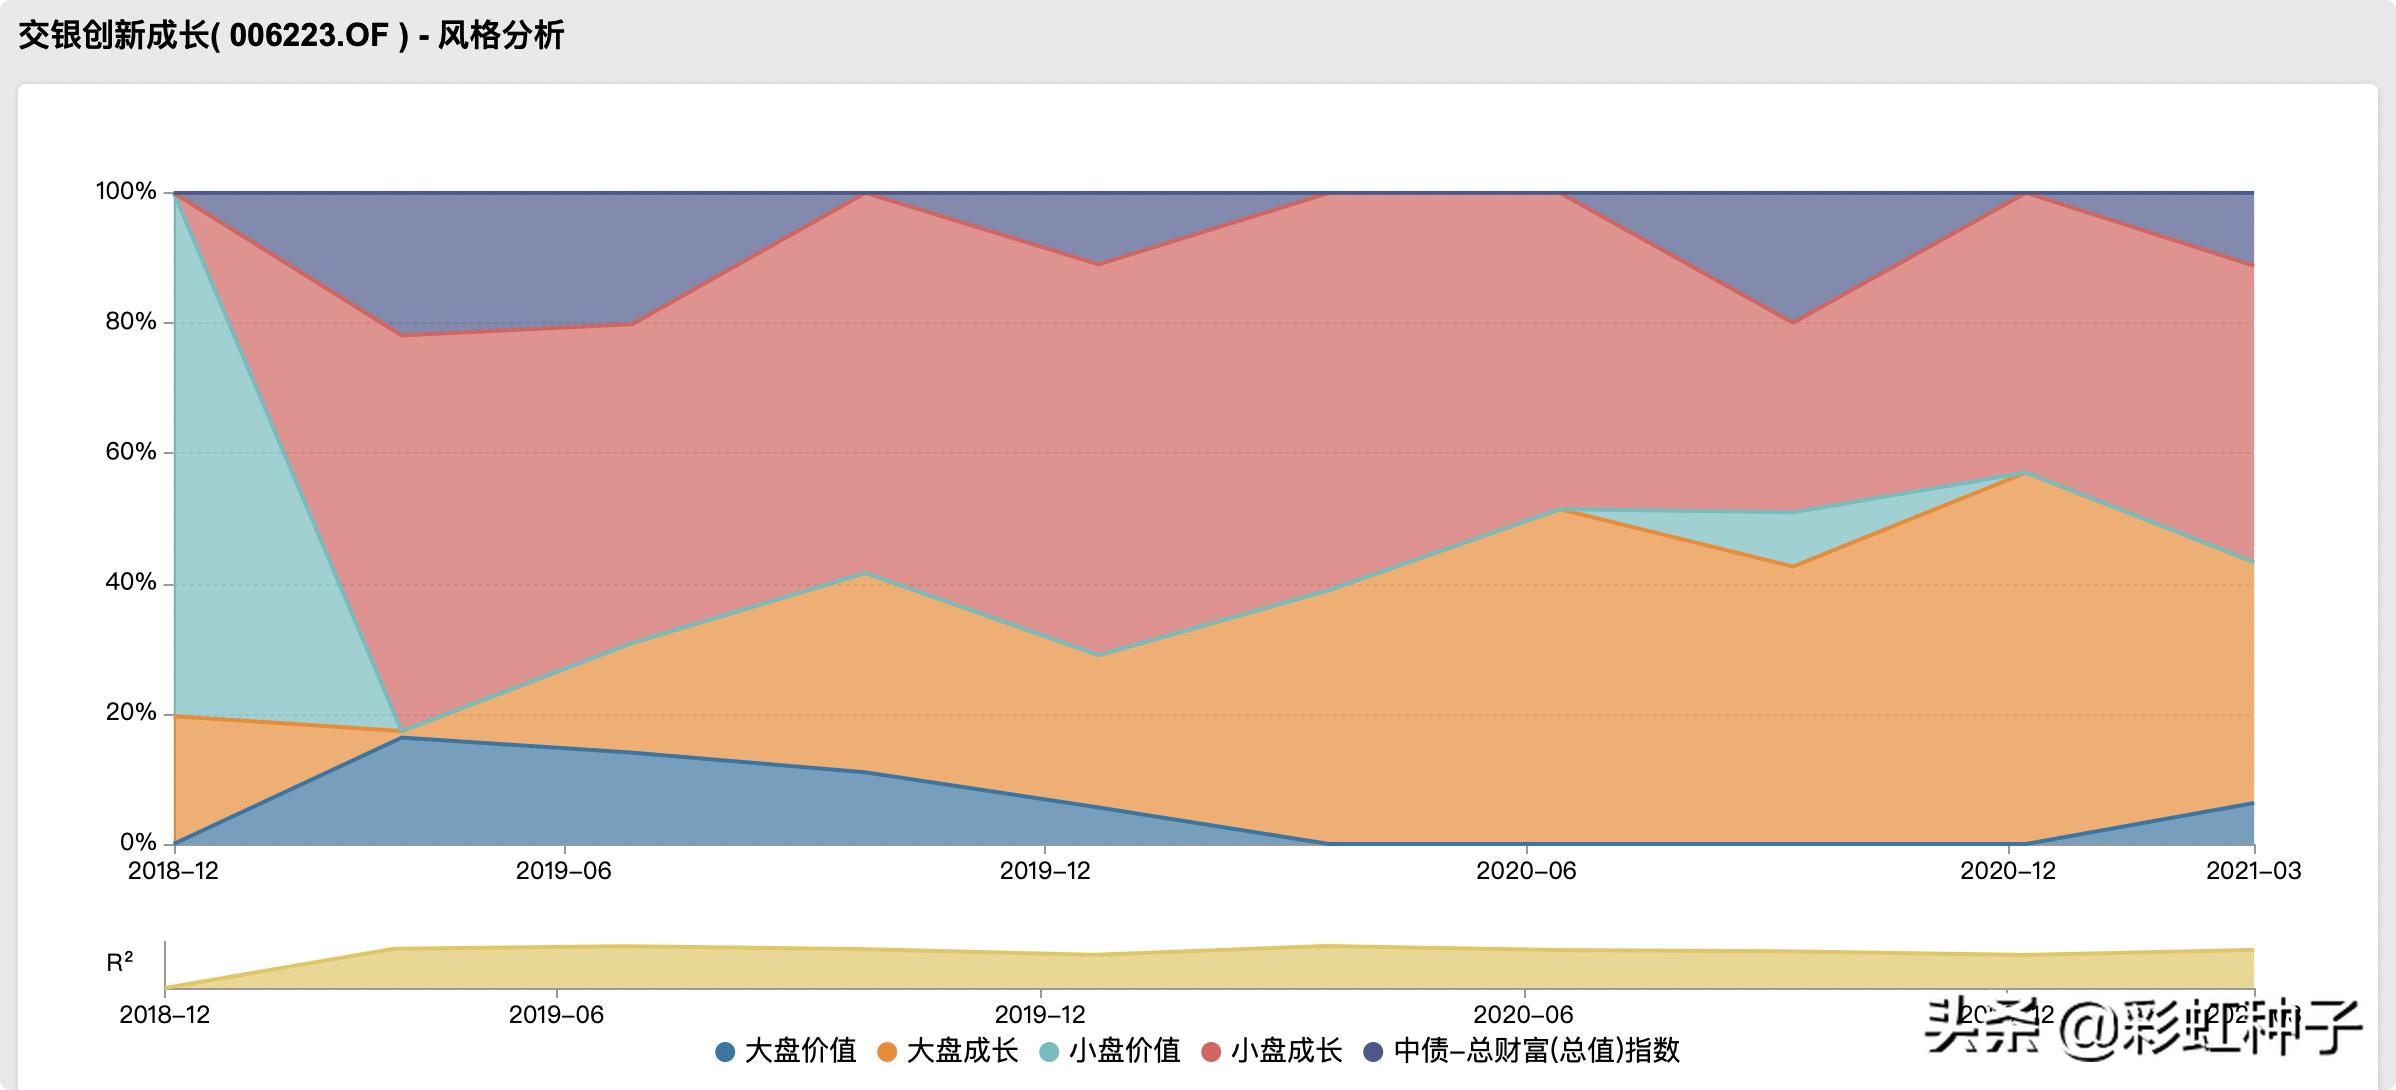Click the yellow R² area chart

pos(1200,970)
